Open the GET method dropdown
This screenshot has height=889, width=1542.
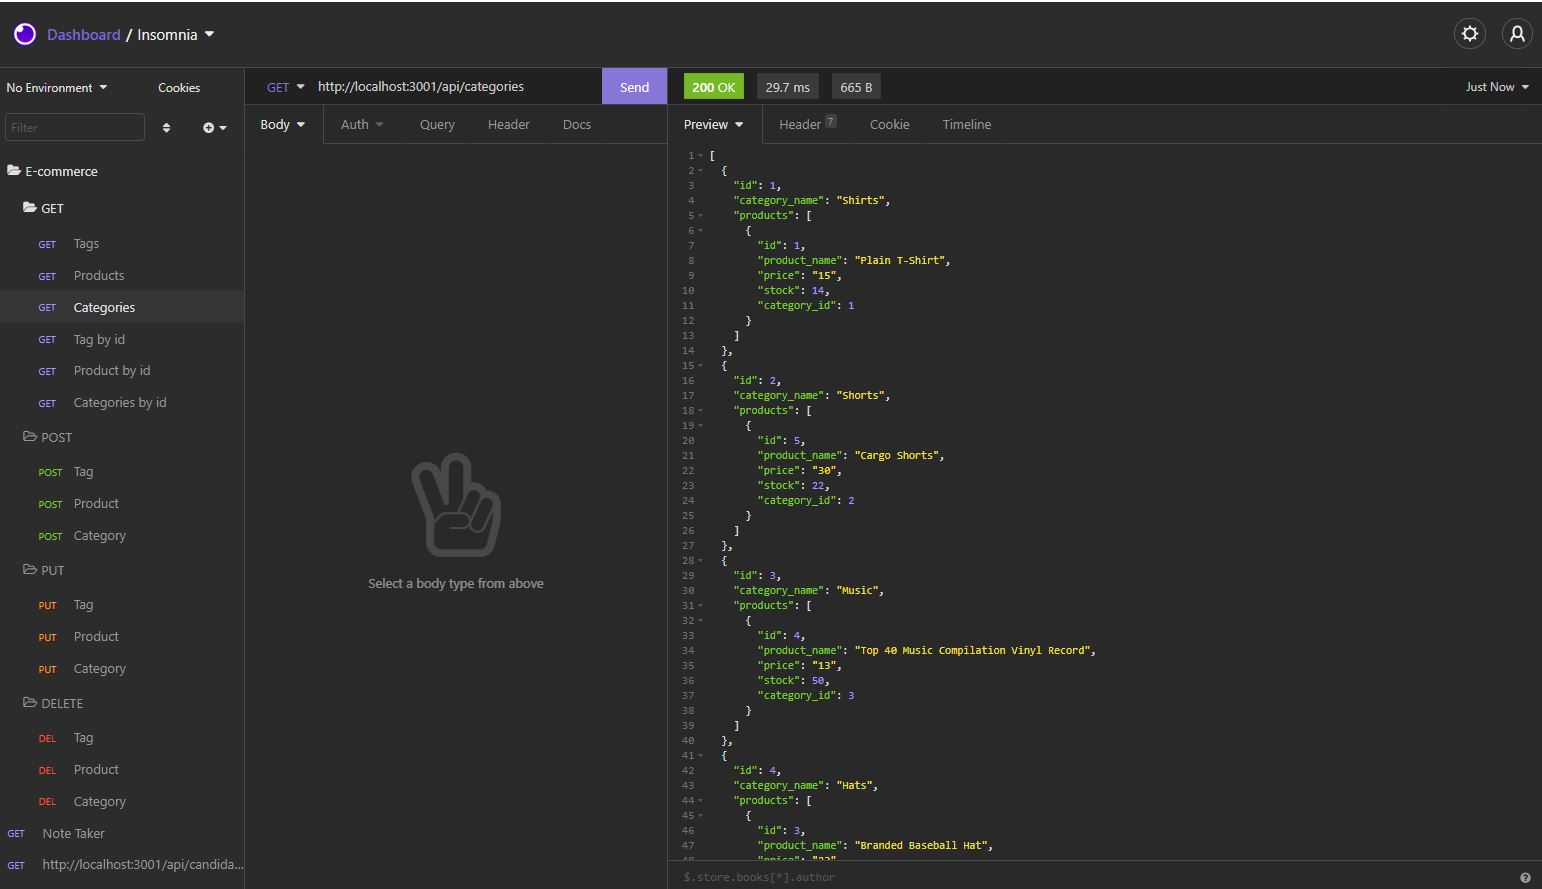point(283,87)
